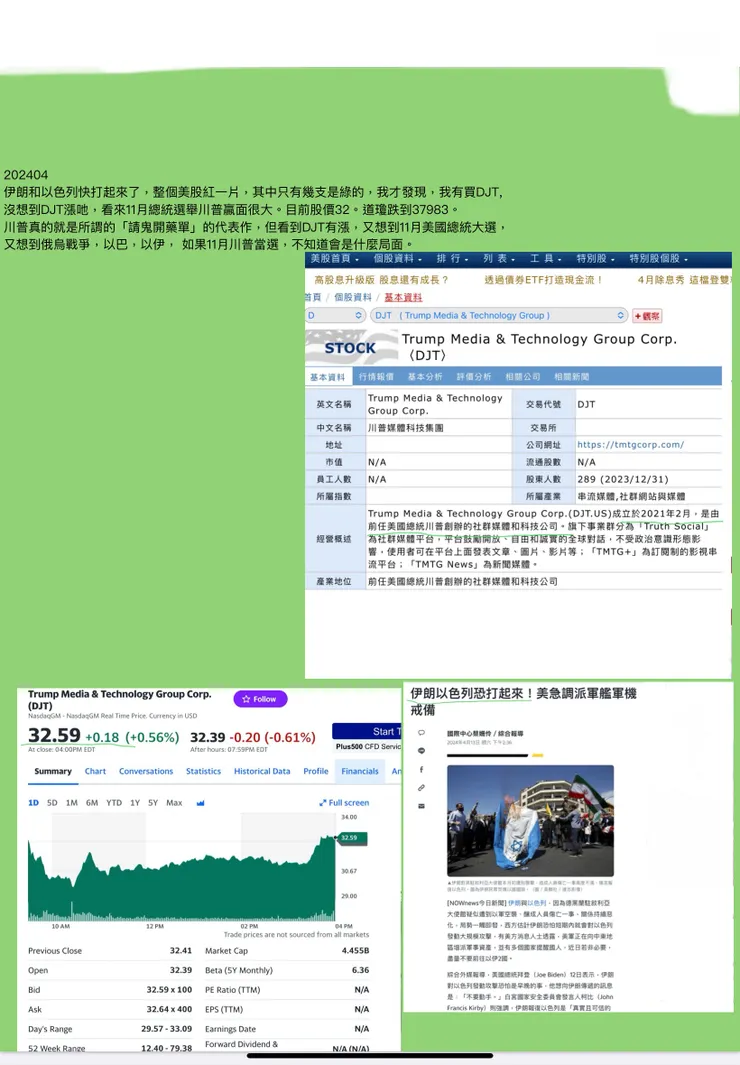Expand the 特別股 menu
This screenshot has height=1065, width=740.
(595, 259)
